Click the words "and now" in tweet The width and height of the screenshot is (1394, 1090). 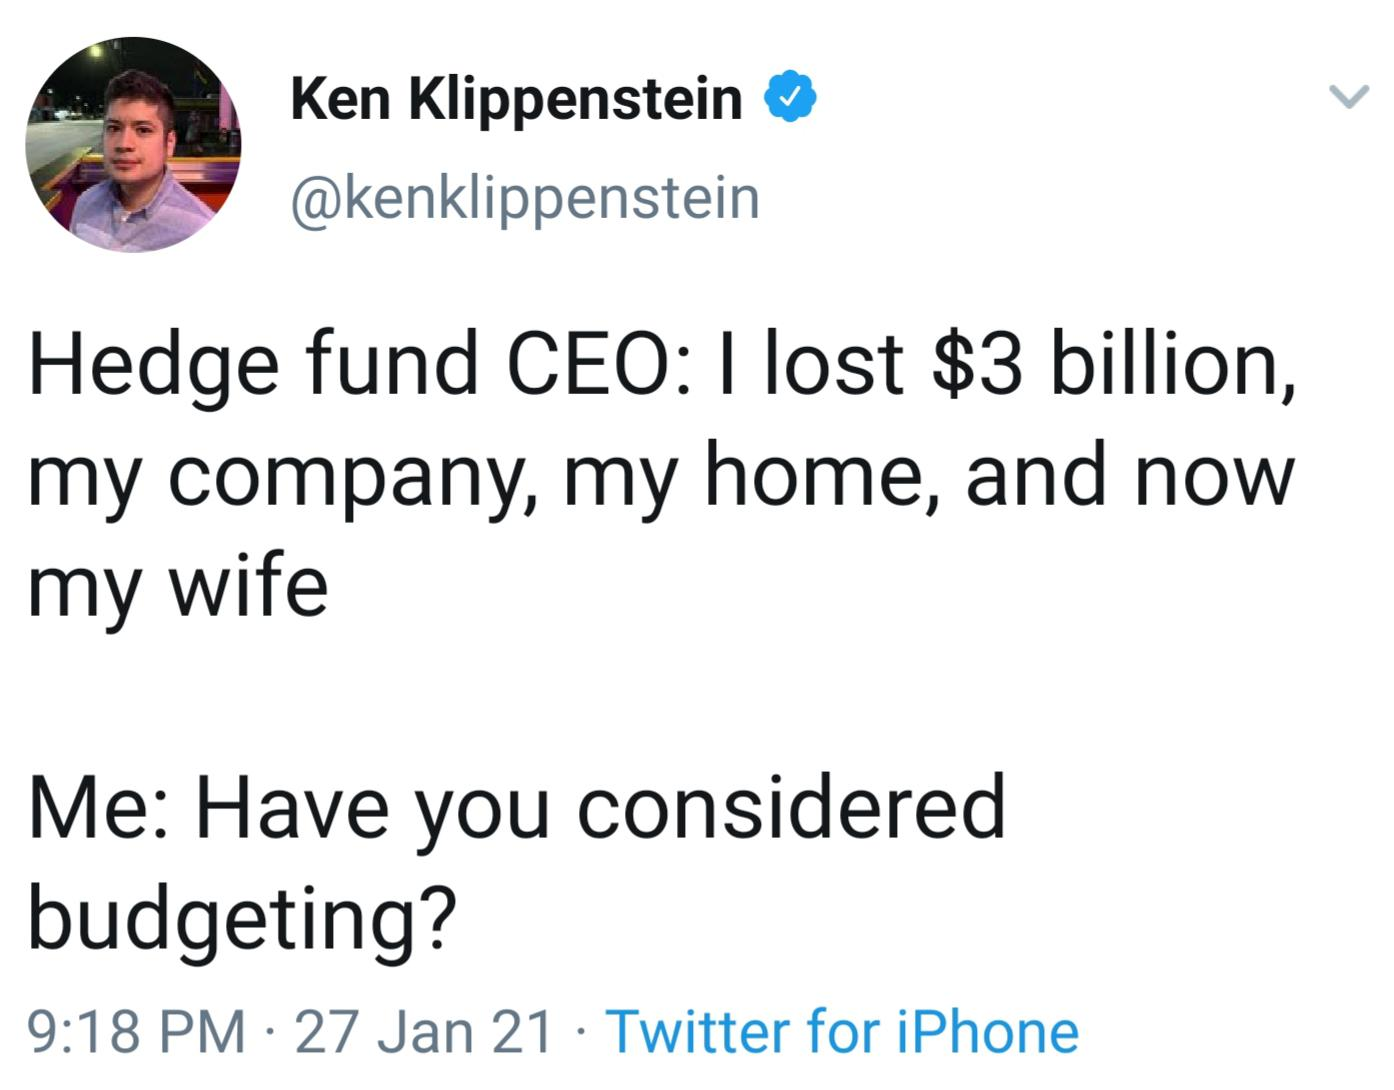tap(1130, 475)
